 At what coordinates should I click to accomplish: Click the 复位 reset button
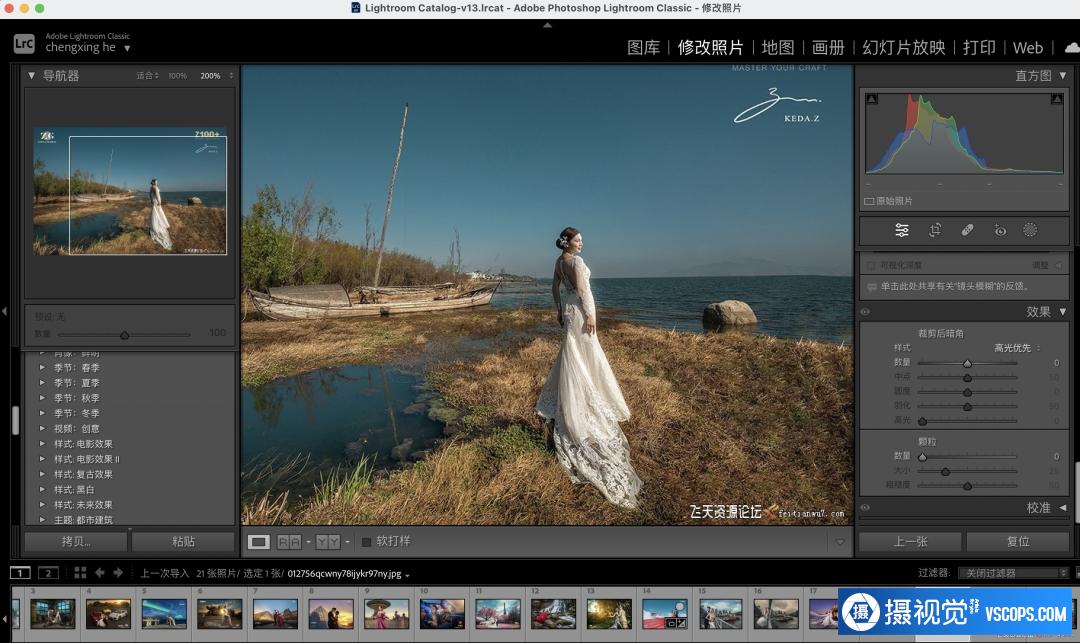tap(1018, 542)
